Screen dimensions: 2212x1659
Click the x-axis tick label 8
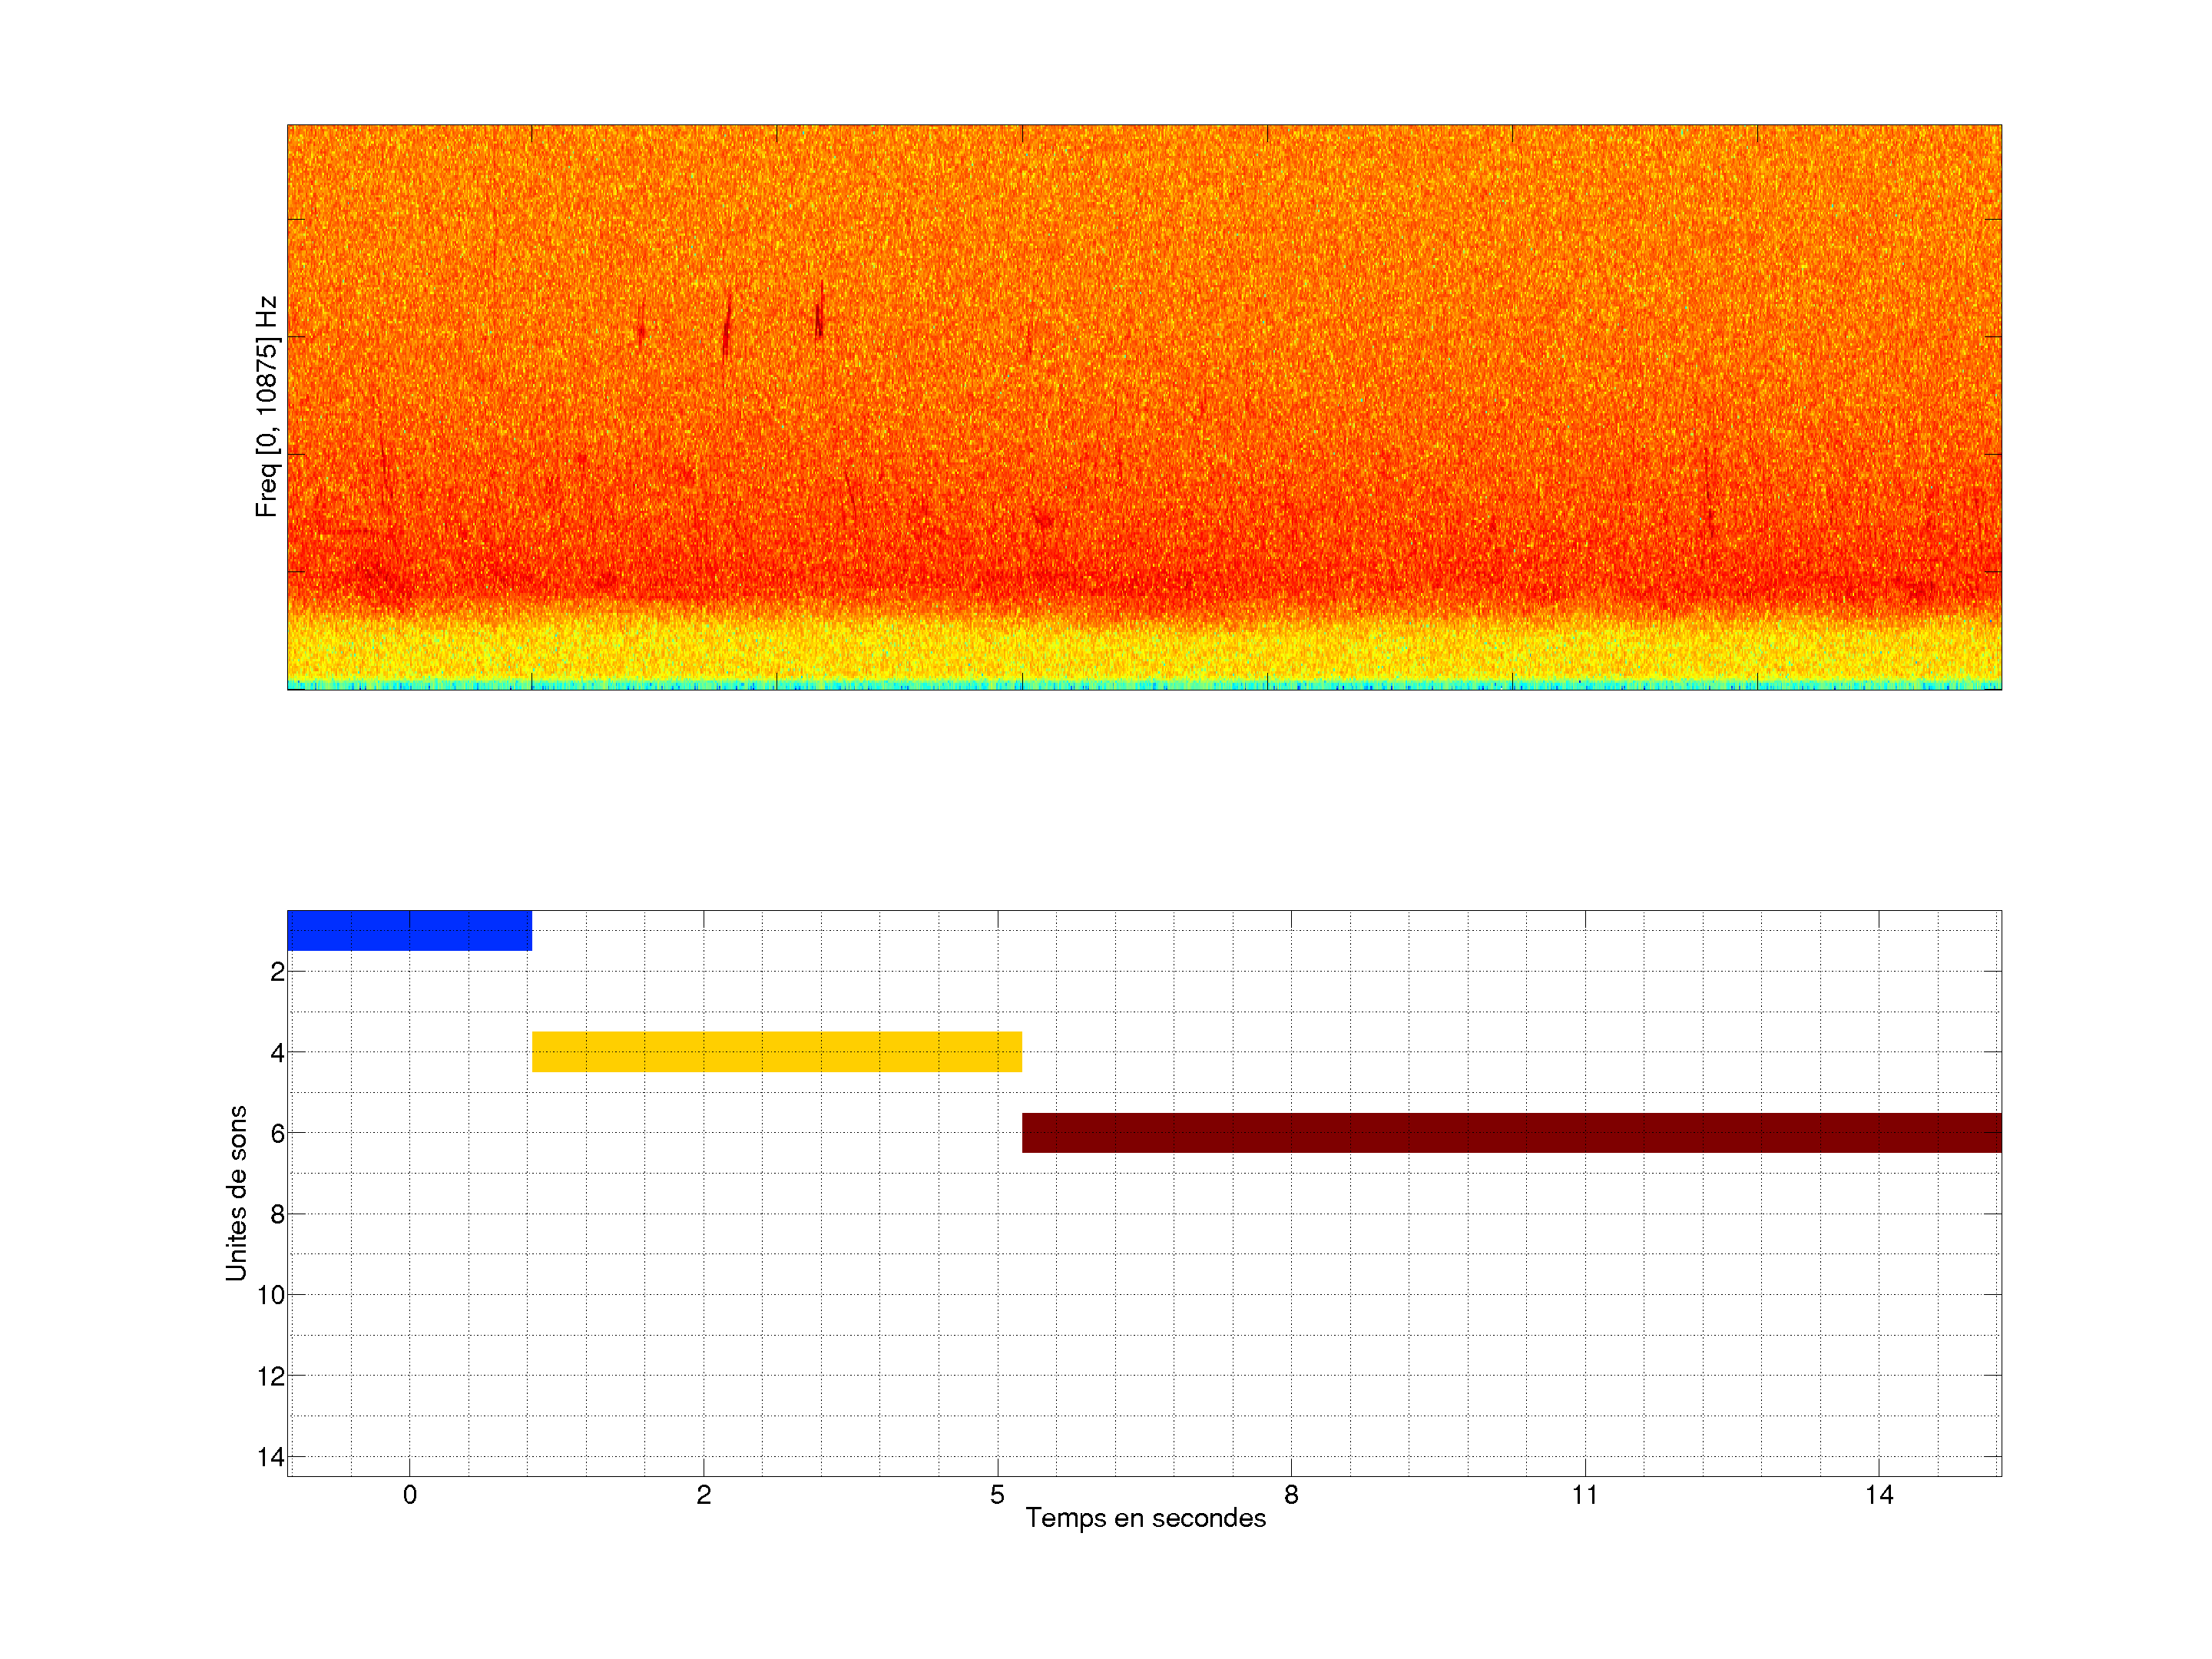[x=1291, y=1495]
